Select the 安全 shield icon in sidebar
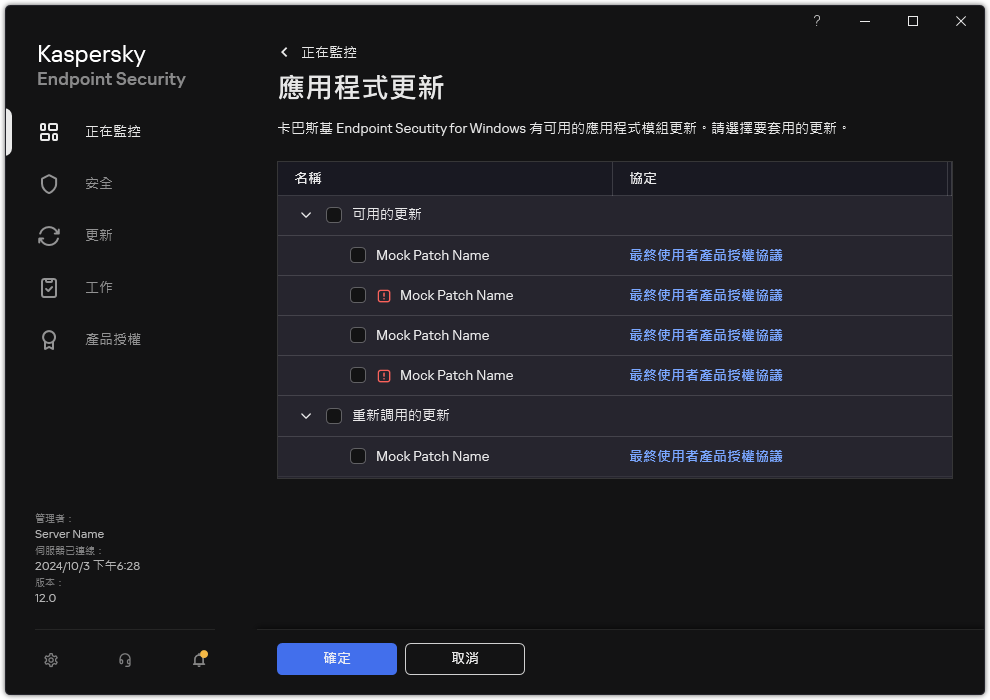This screenshot has height=700, width=990. tap(49, 183)
